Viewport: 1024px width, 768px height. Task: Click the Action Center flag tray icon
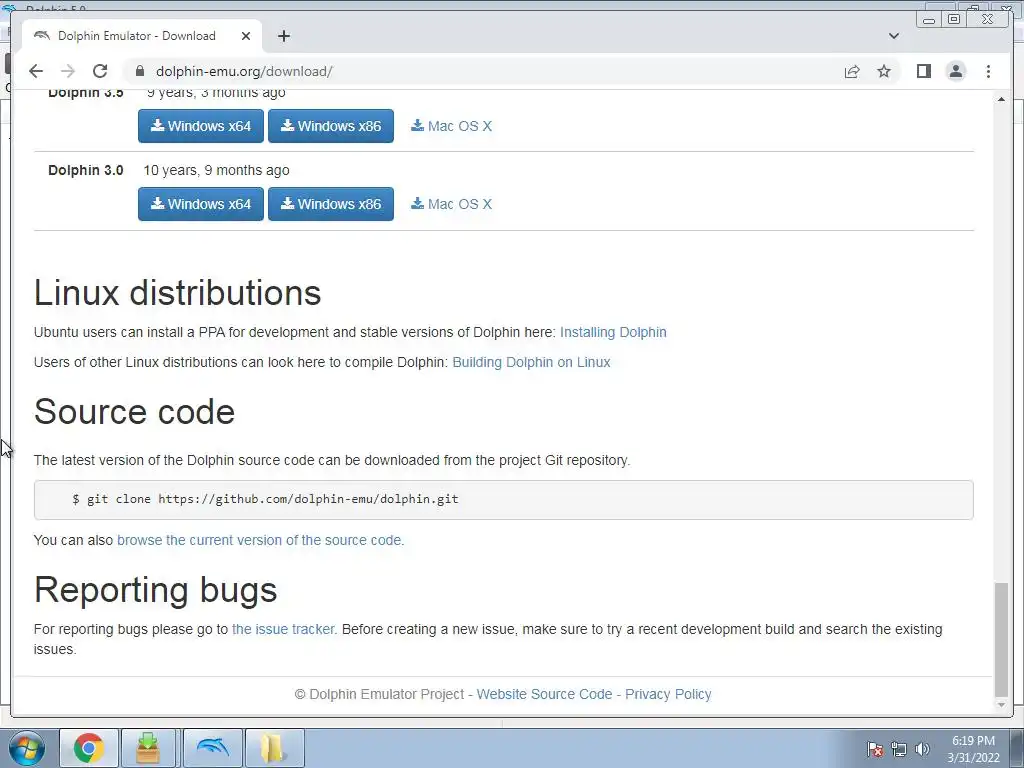pos(875,749)
